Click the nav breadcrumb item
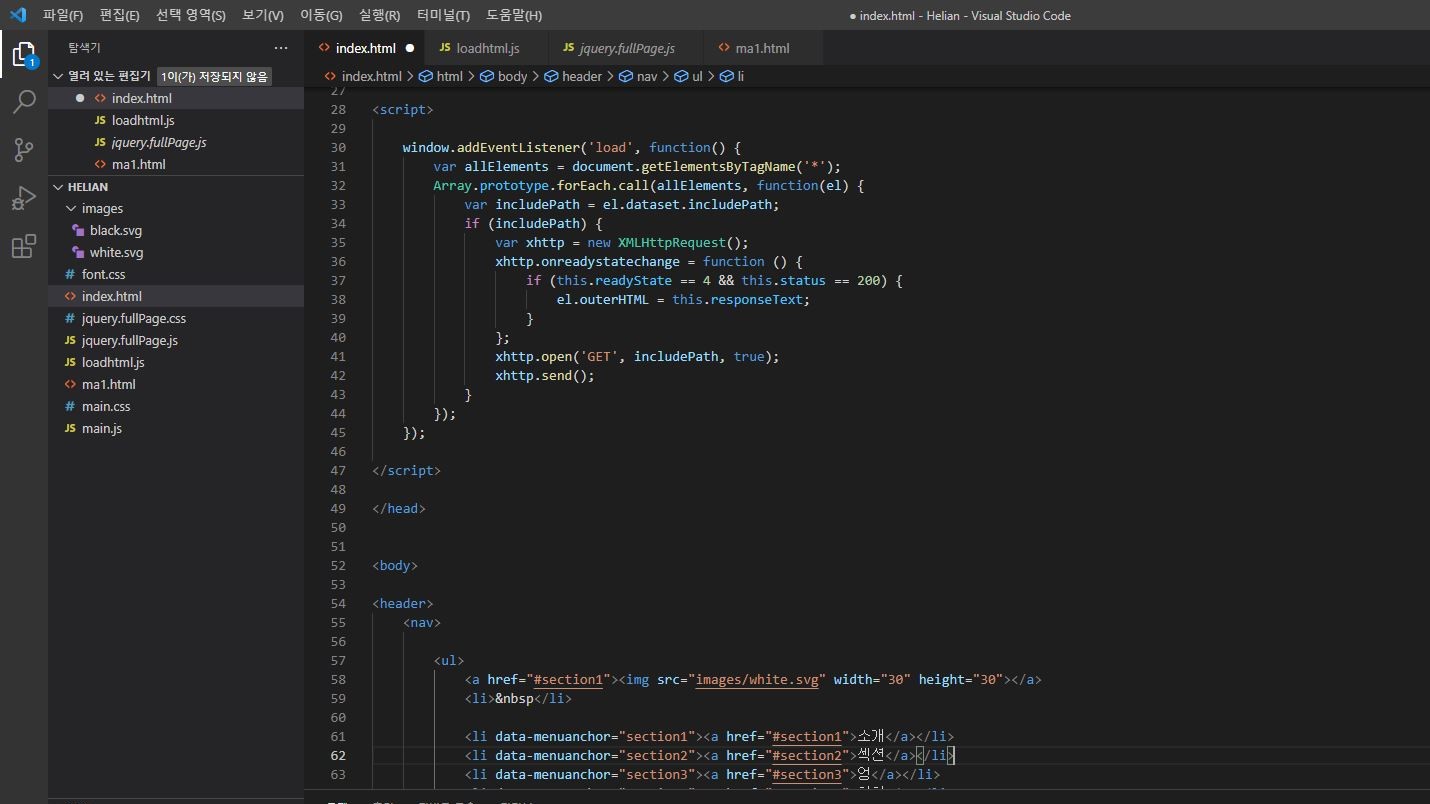 [x=646, y=76]
